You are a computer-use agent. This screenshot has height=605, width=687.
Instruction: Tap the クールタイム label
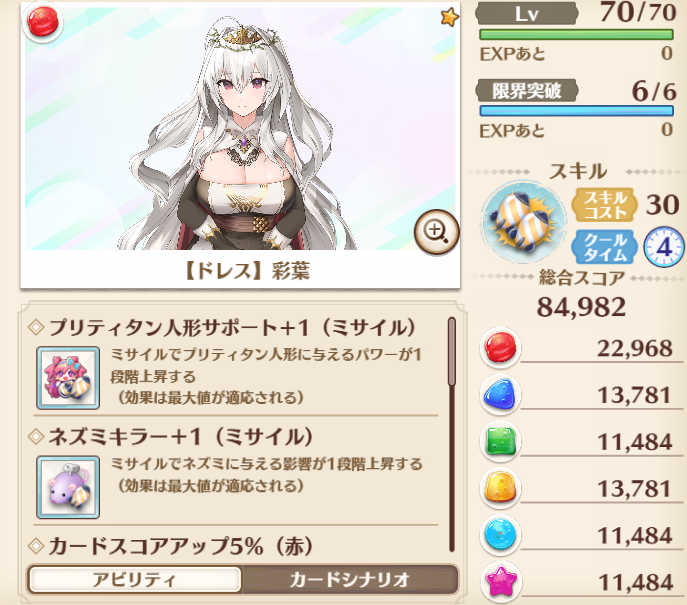[605, 247]
